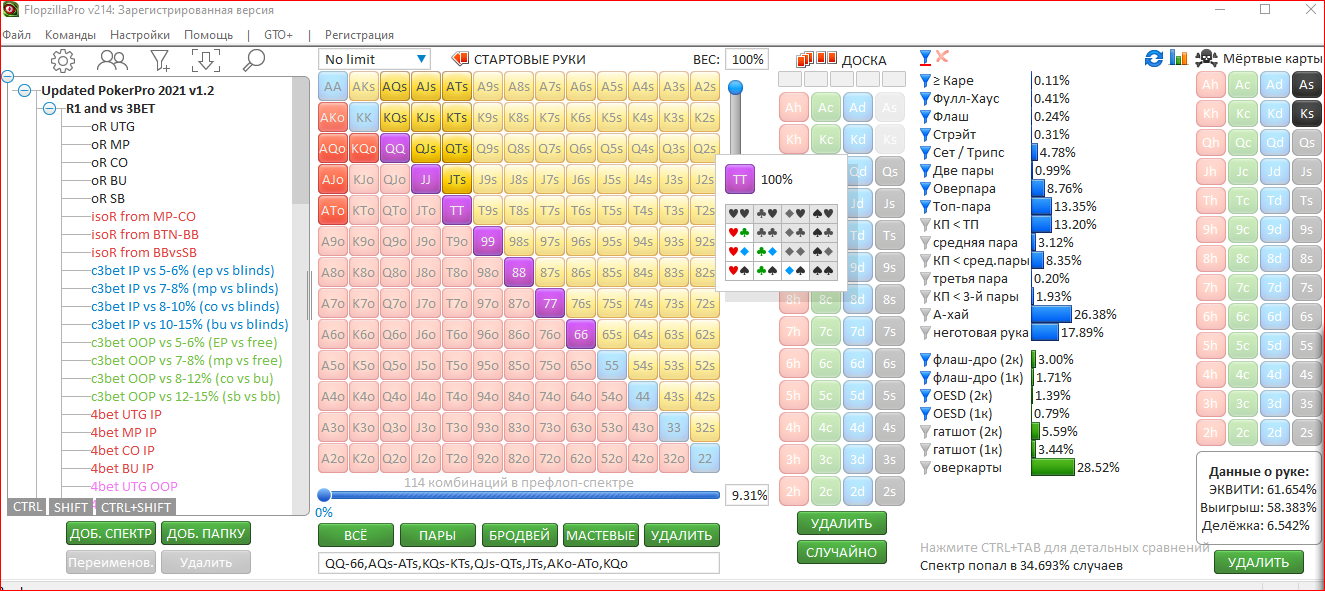Open the Файл menu
Screen dimensions: 1325x591
[x=16, y=34]
